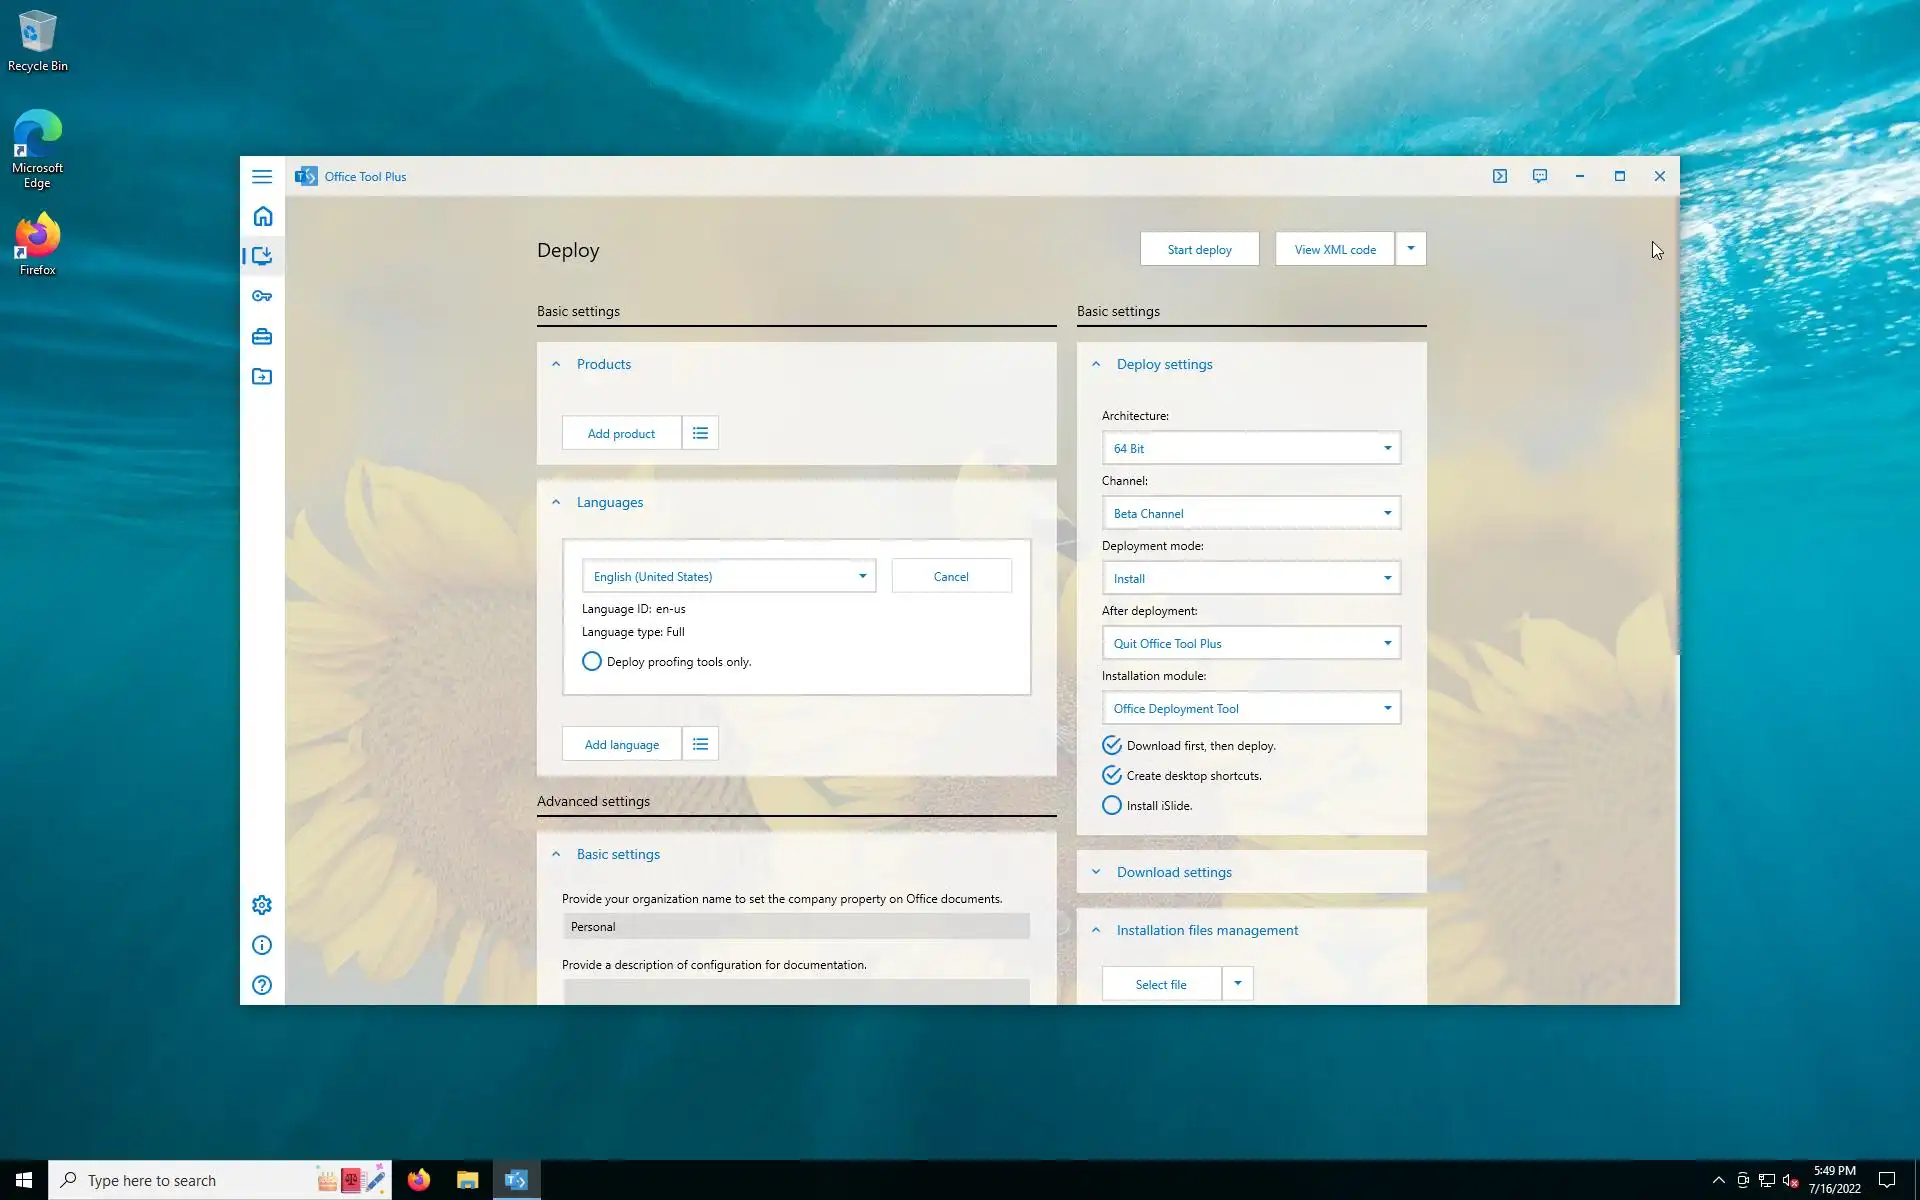Expand the hamburger navigation menu
1920x1200 pixels.
pos(262,176)
